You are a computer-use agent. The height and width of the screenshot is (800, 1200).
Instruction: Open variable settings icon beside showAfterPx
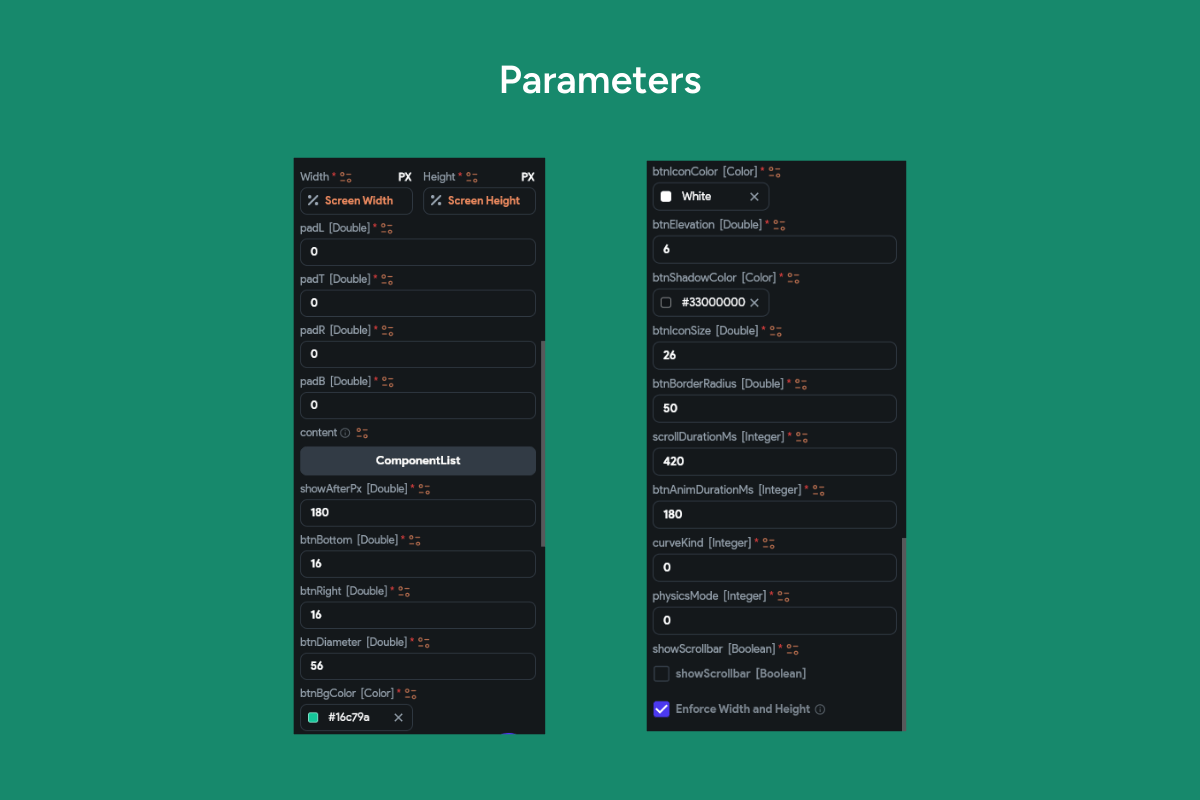424,489
